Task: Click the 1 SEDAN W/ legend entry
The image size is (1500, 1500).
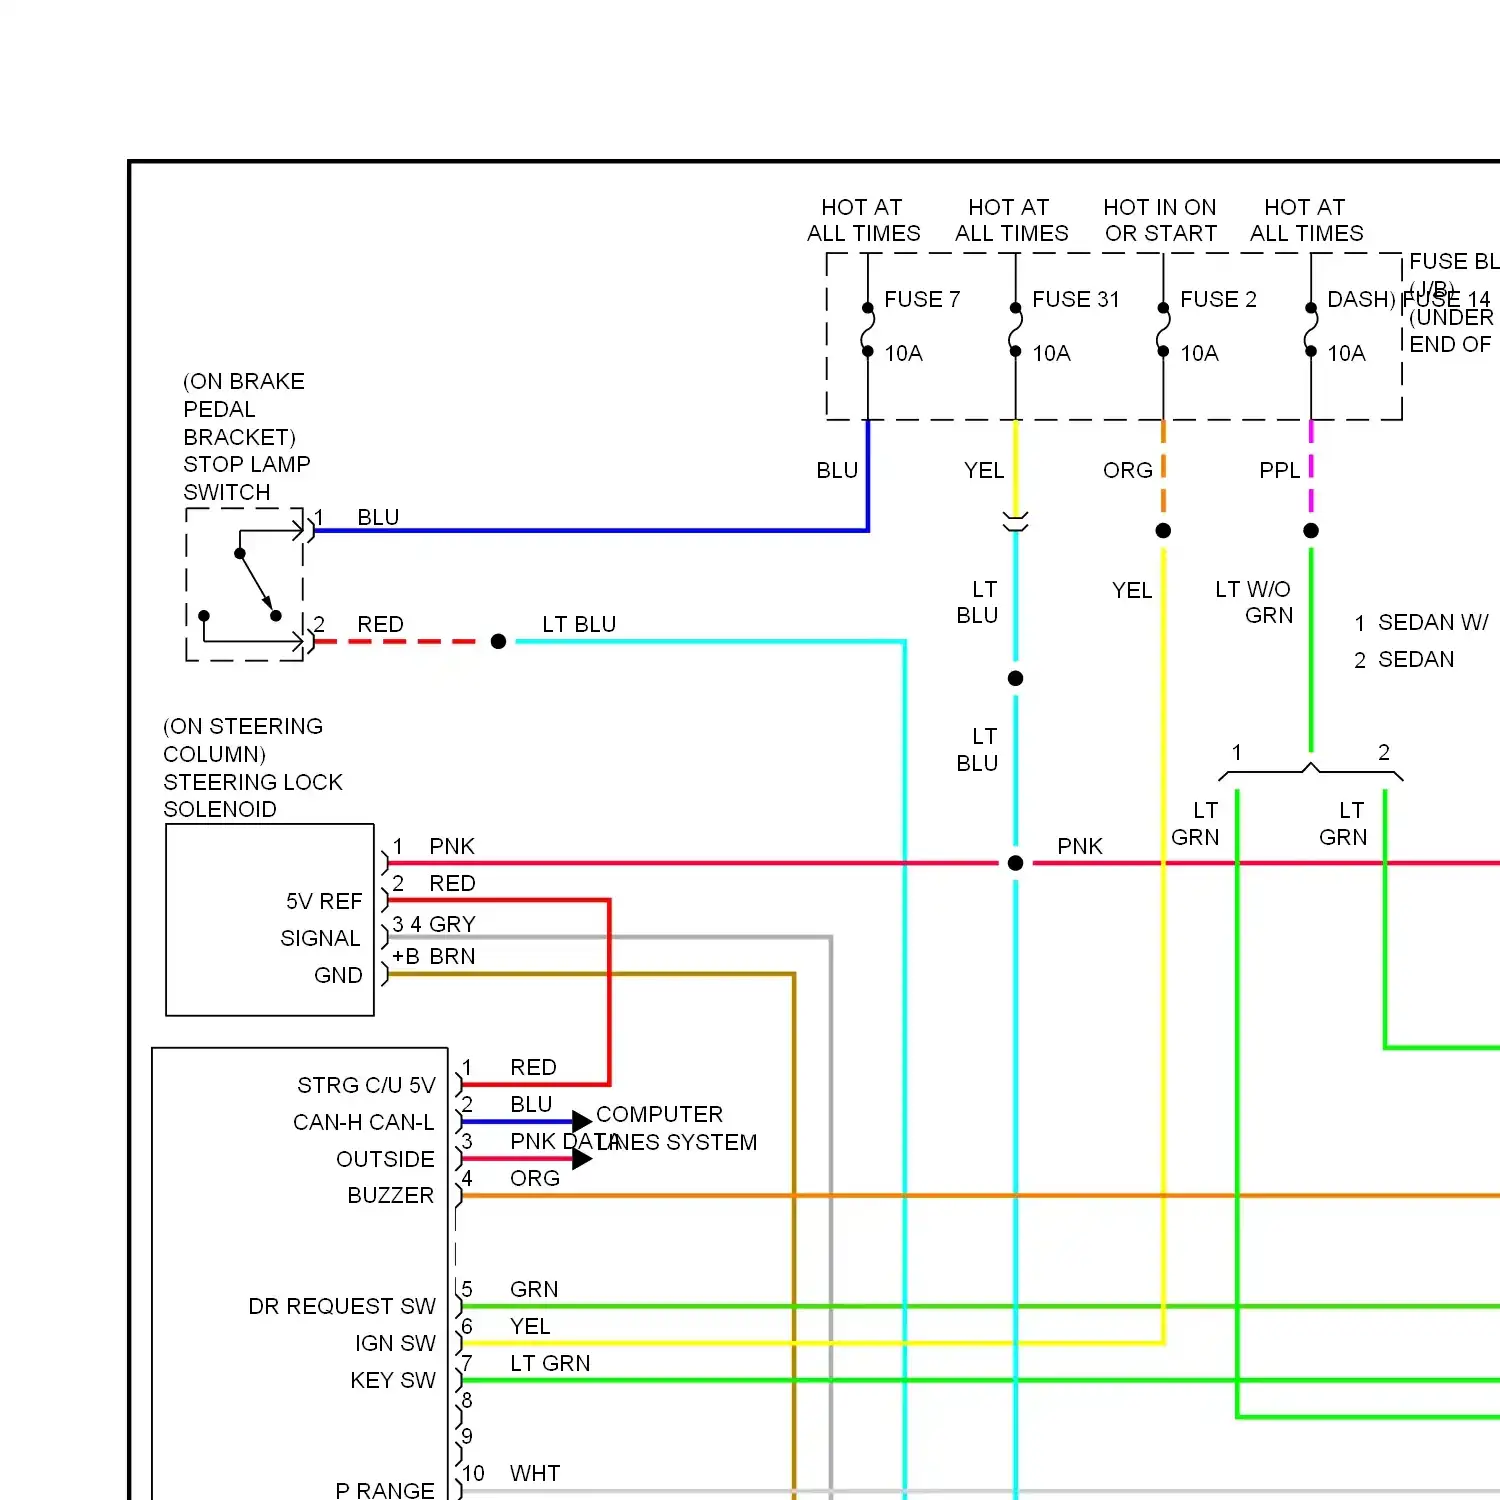Action: pyautogui.click(x=1421, y=622)
